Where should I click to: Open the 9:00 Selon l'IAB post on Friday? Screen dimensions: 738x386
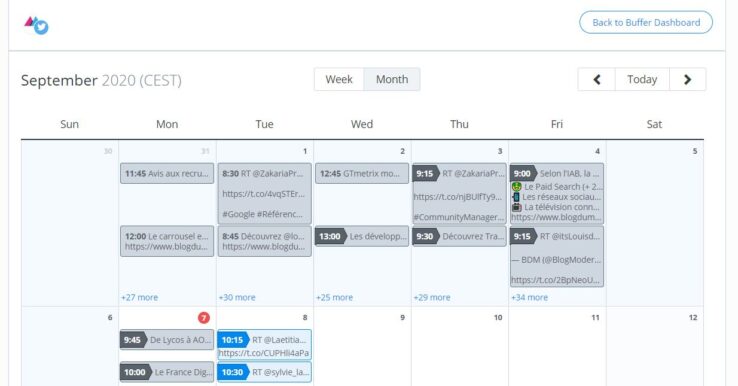(x=557, y=193)
